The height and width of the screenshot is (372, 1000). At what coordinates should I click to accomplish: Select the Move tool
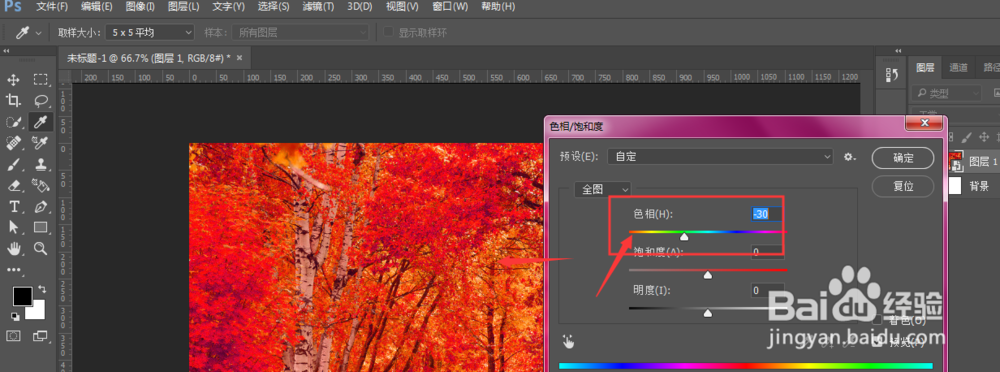click(13, 80)
